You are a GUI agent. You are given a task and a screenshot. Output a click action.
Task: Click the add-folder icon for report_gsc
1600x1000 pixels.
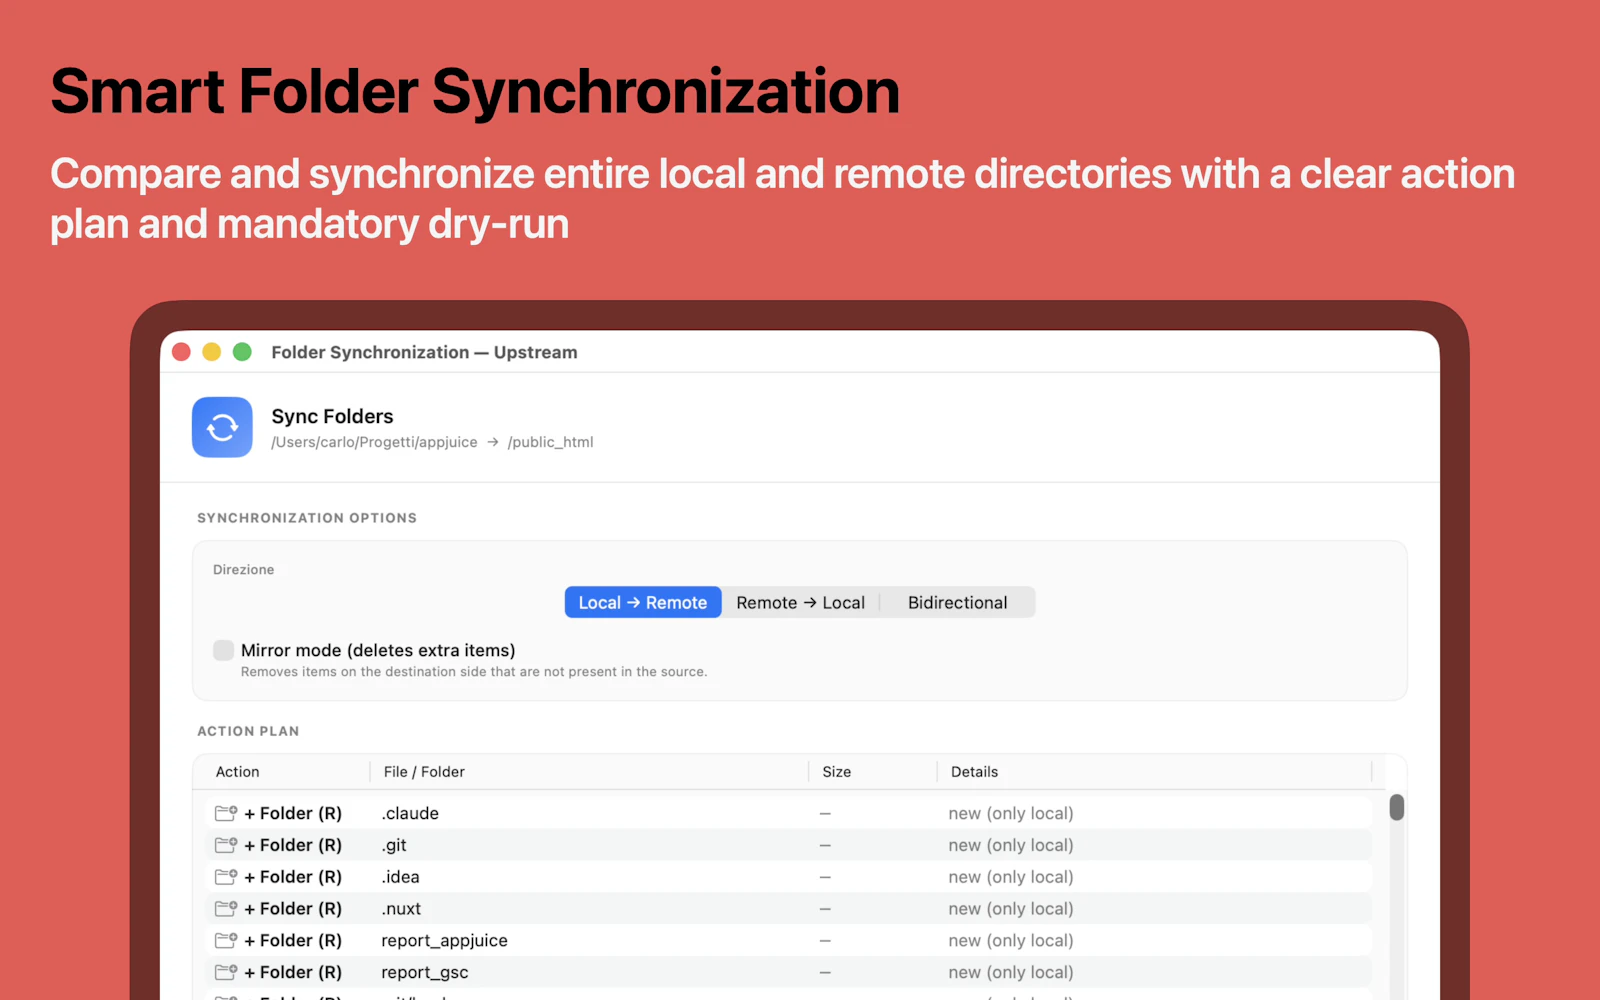click(226, 972)
